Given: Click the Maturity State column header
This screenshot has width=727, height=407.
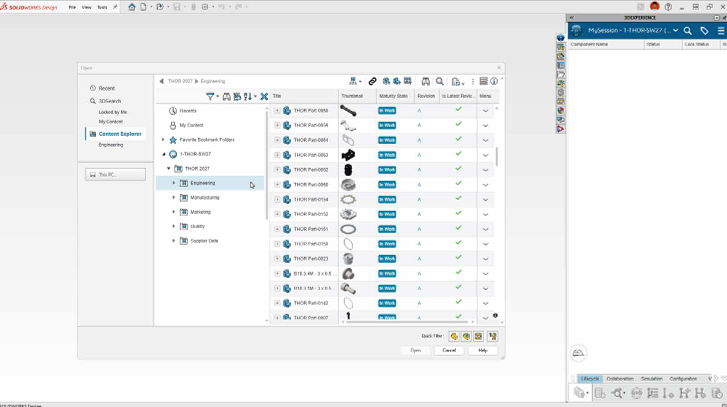Looking at the screenshot, I should click(x=394, y=96).
